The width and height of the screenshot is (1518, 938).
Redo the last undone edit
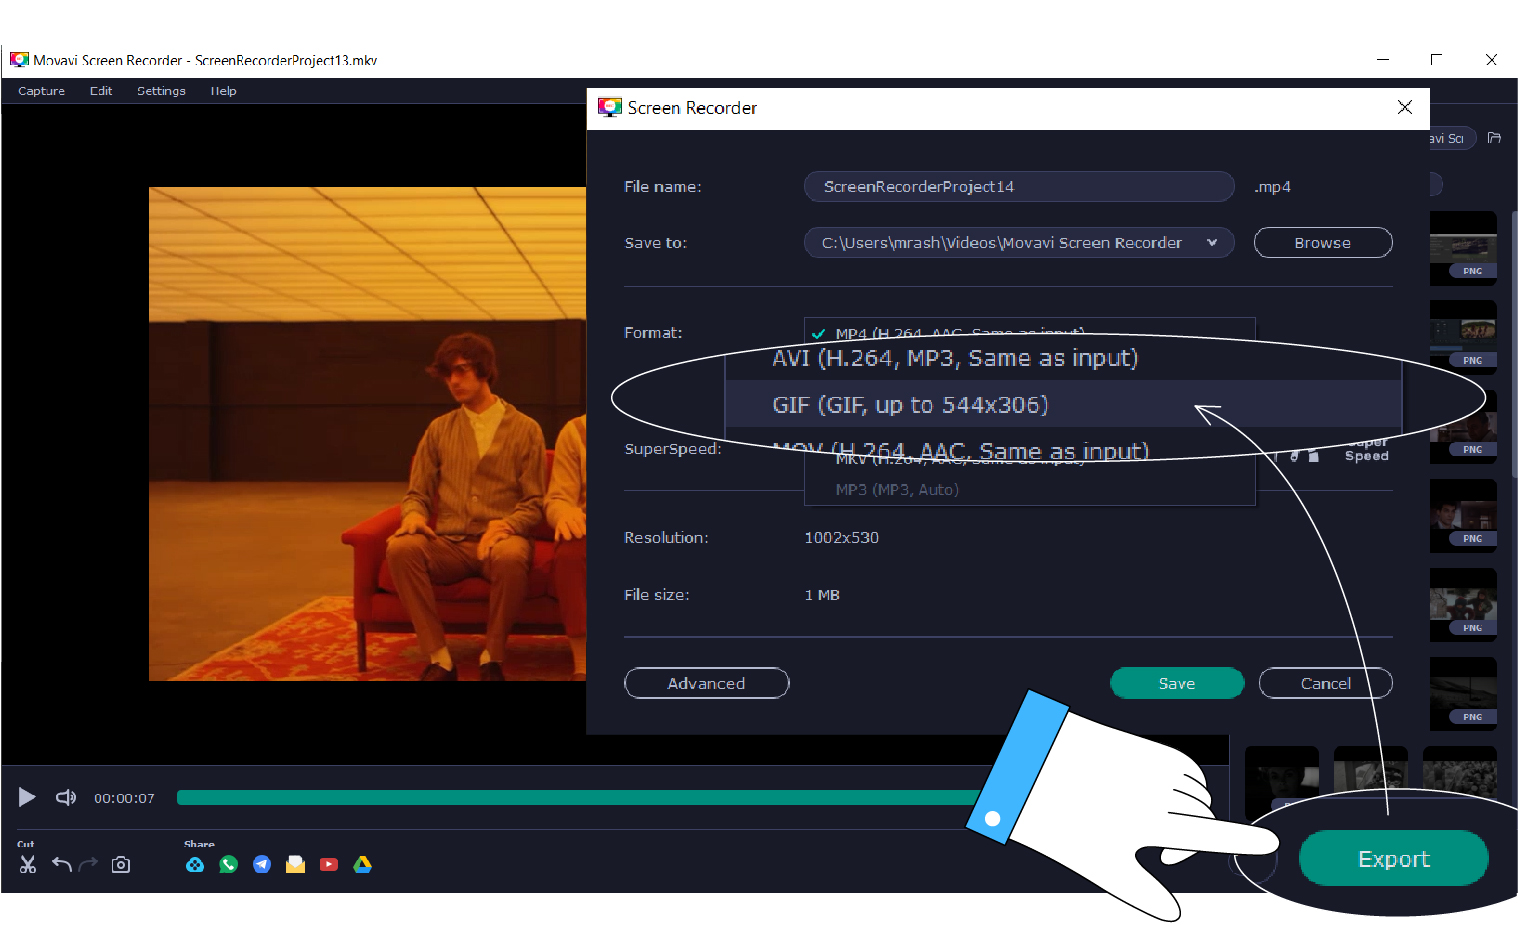pos(88,864)
